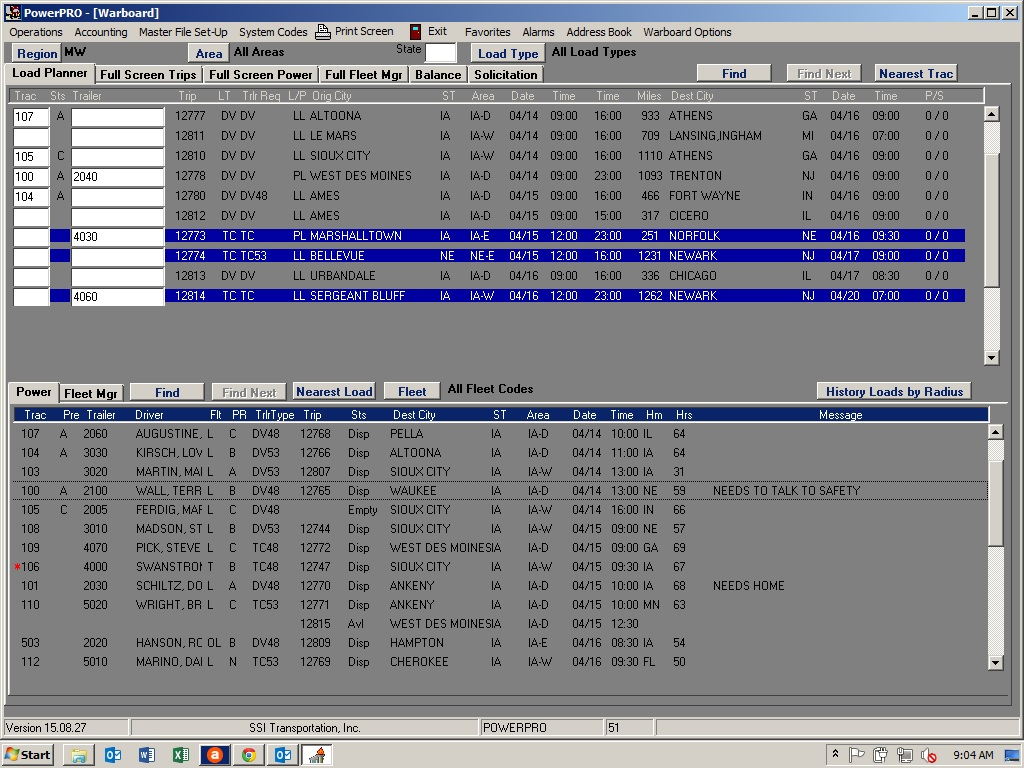Click Trailer field containing 4030
The width and height of the screenshot is (1024, 768).
[x=118, y=236]
